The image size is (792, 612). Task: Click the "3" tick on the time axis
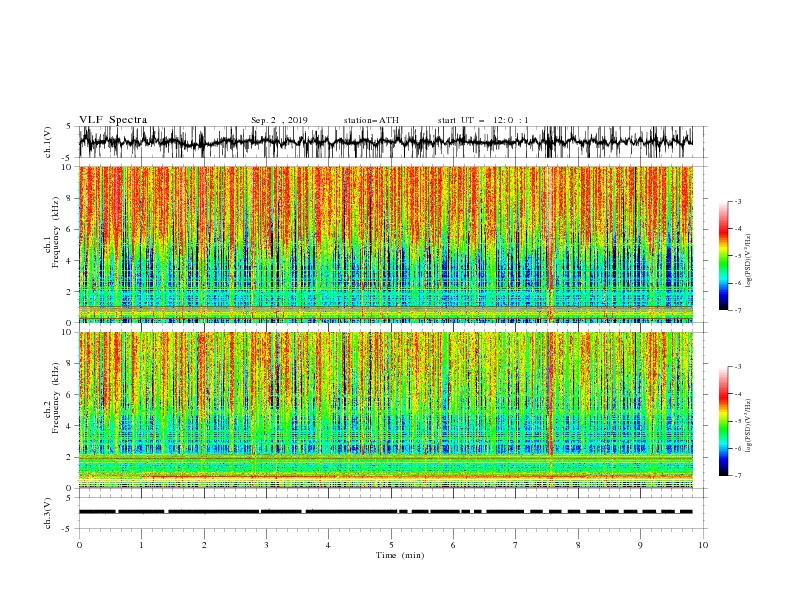pos(266,545)
